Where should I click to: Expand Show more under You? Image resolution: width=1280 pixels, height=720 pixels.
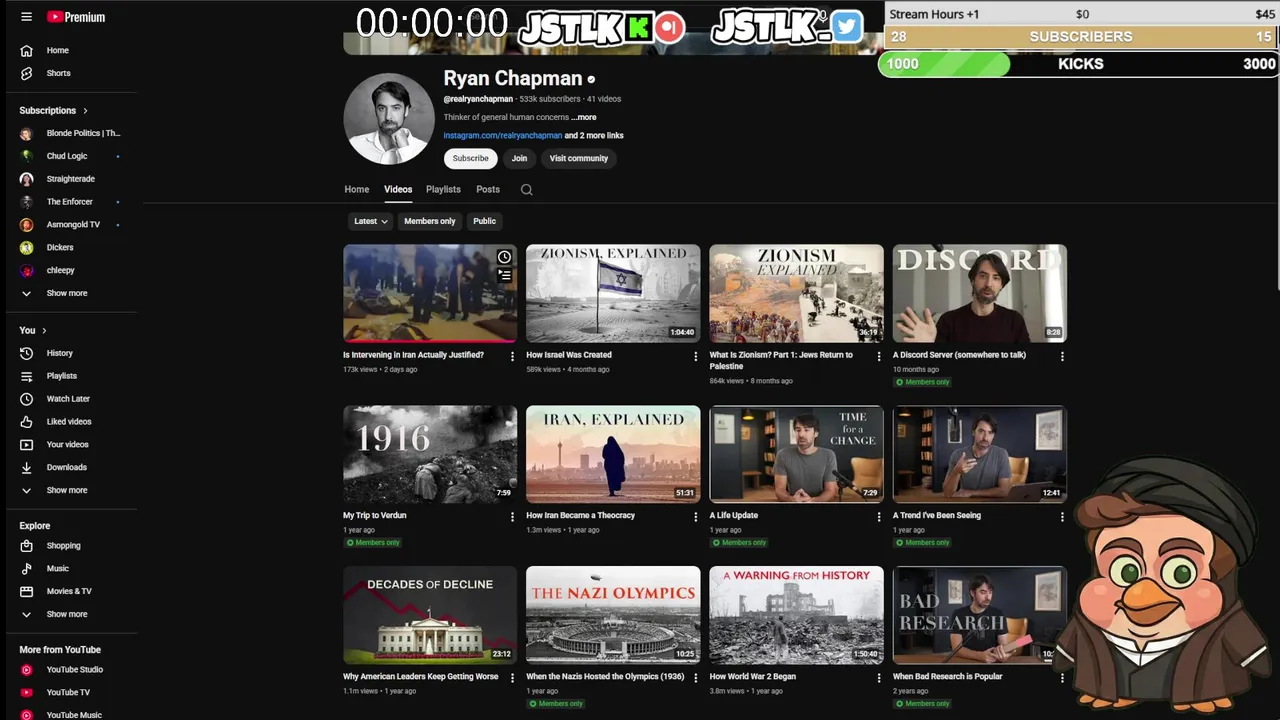pyautogui.click(x=69, y=490)
